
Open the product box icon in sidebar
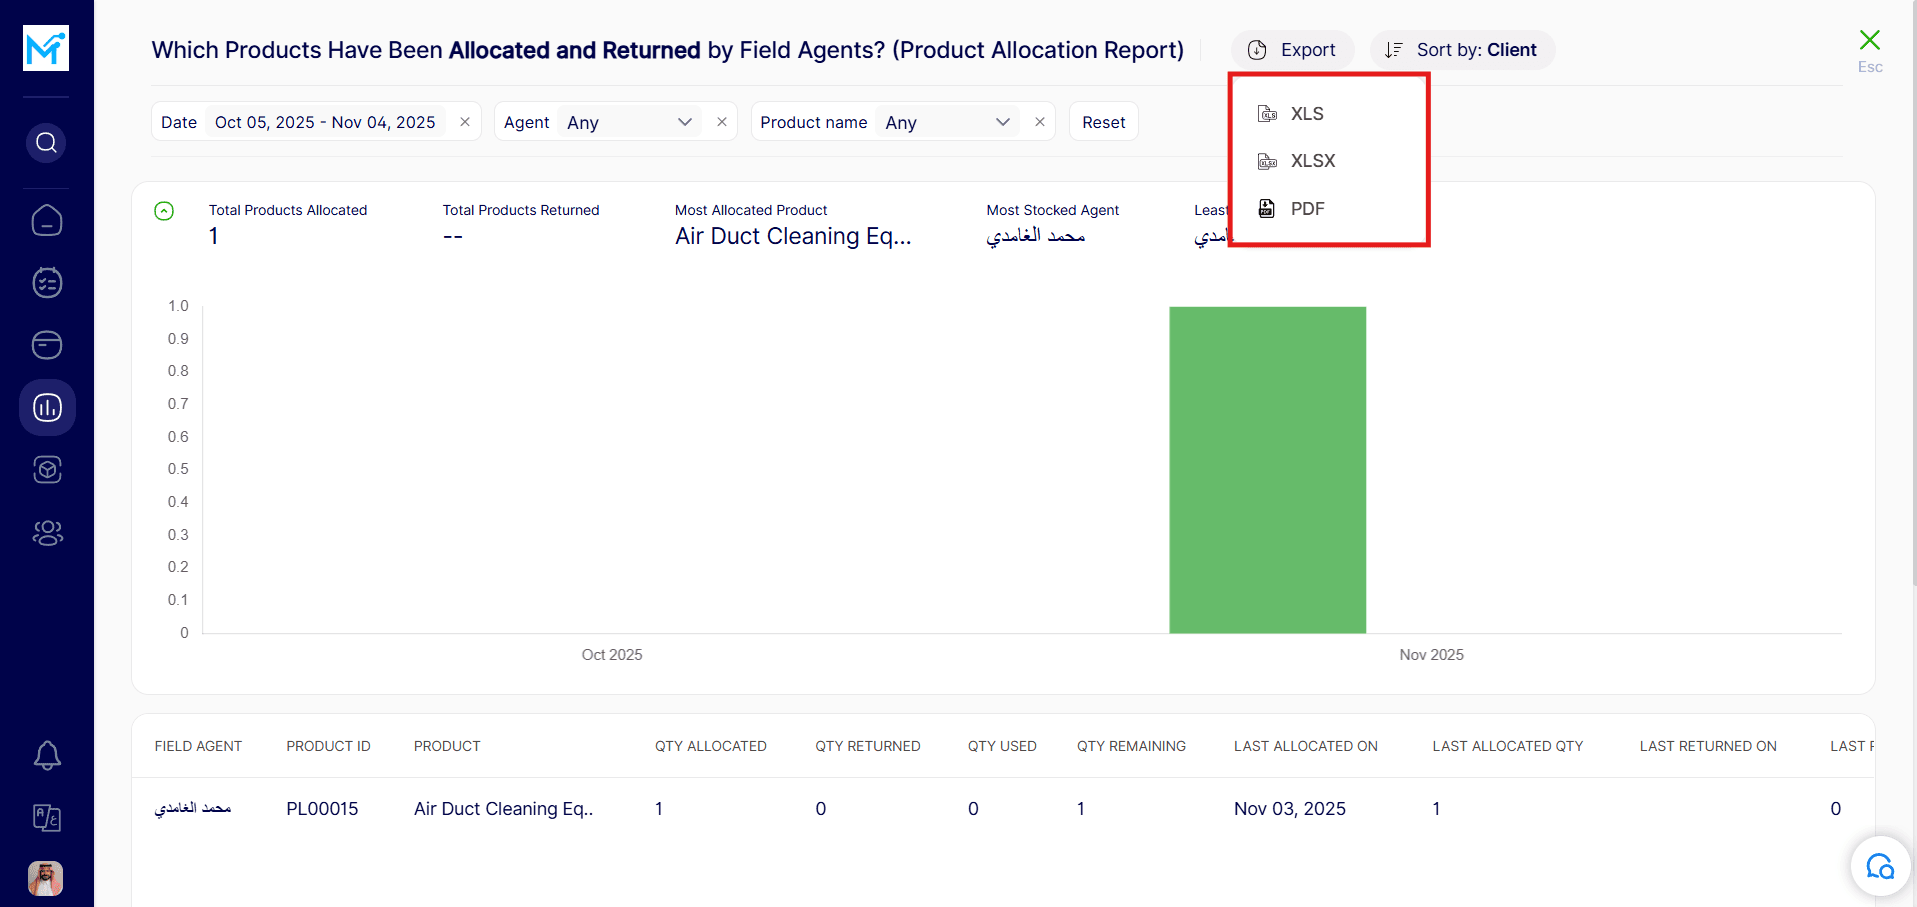[x=47, y=470]
